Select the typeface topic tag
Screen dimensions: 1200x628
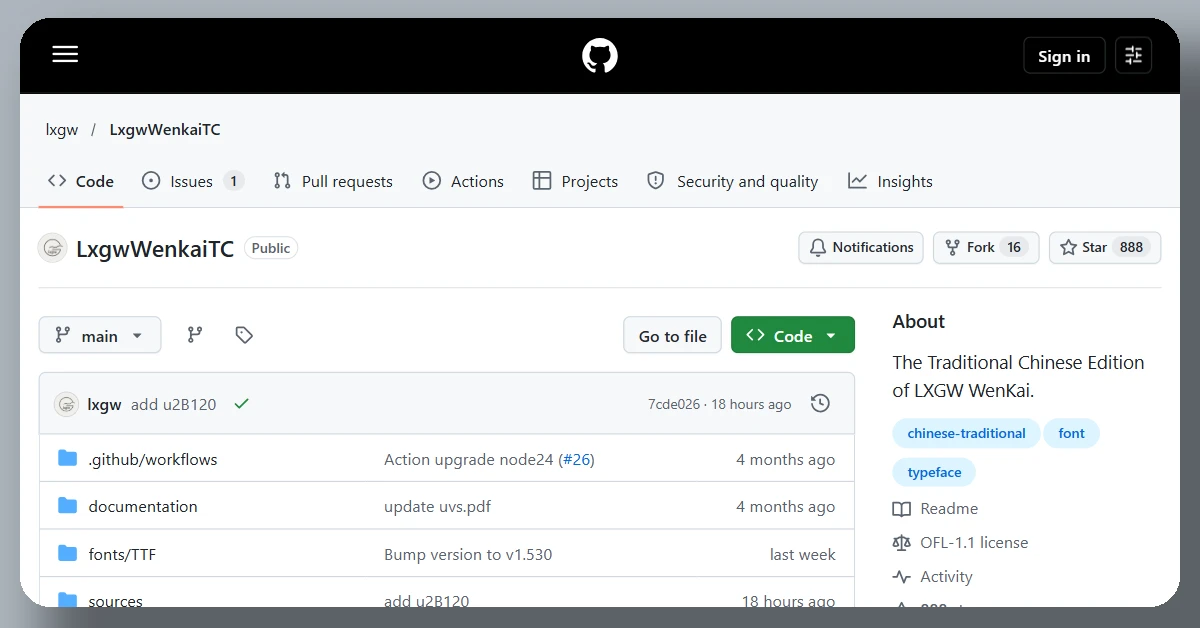click(934, 472)
